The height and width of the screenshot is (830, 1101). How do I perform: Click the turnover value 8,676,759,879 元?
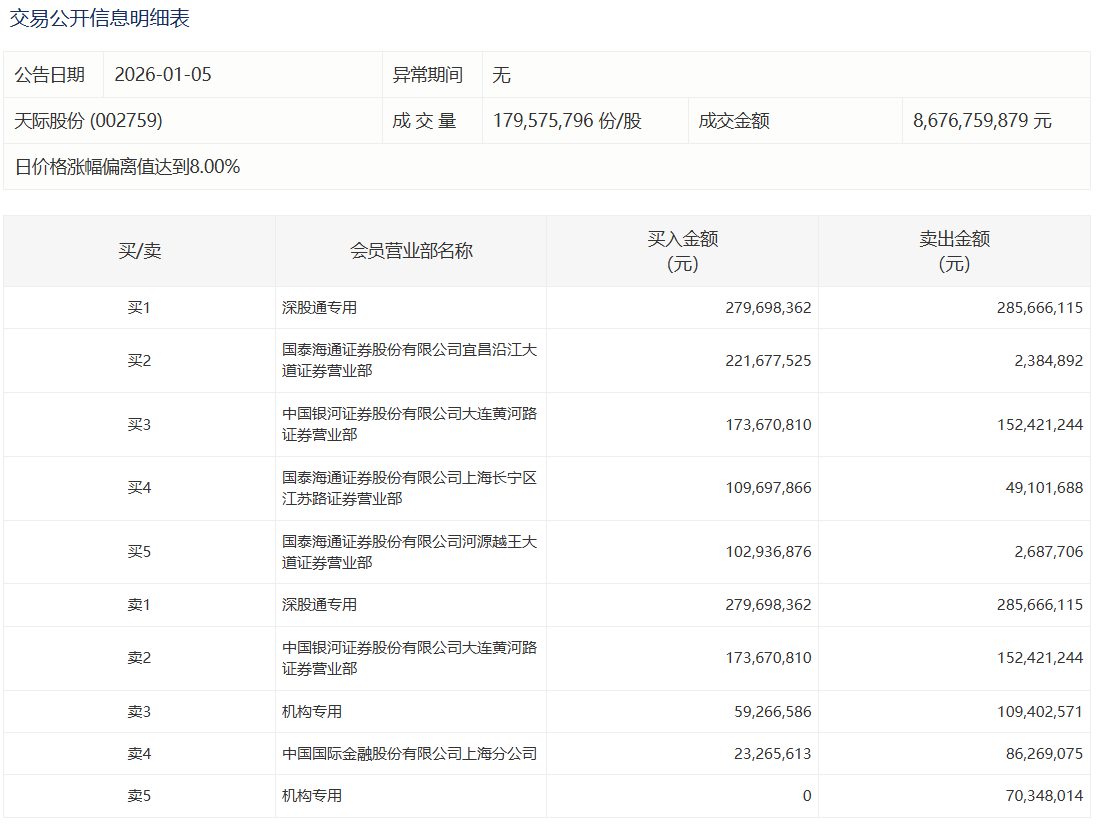(x=982, y=121)
